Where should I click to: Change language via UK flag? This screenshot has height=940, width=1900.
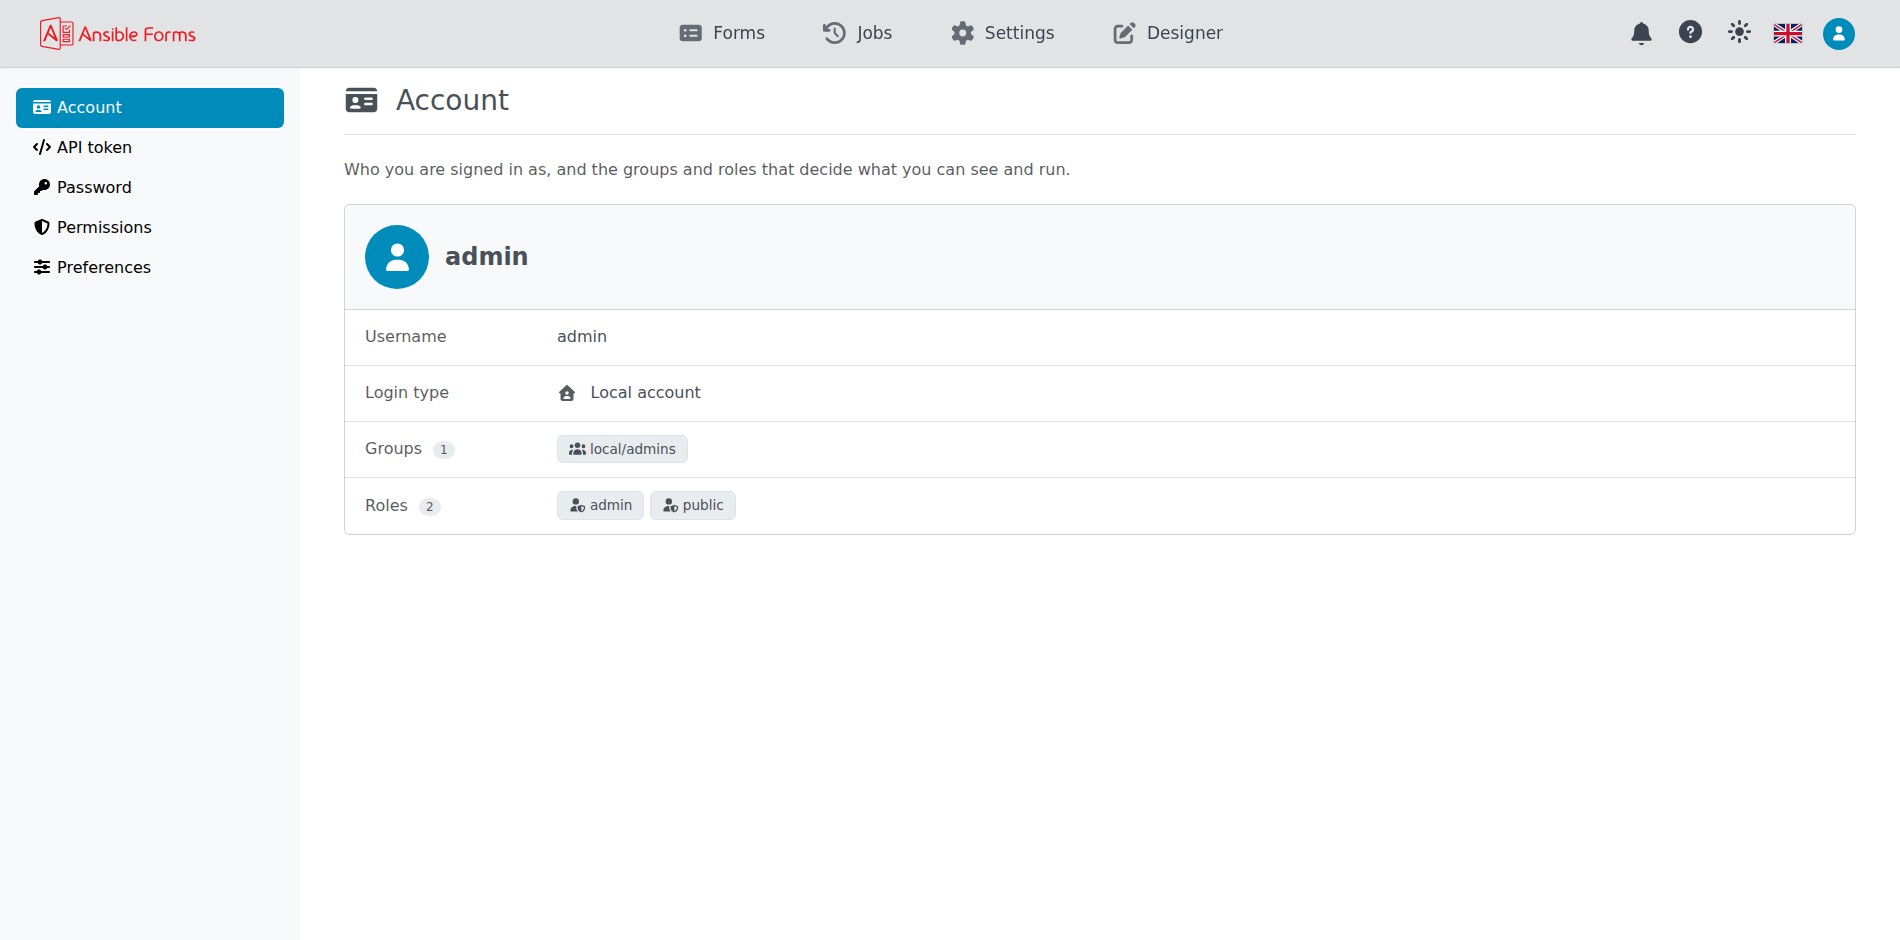click(1788, 33)
